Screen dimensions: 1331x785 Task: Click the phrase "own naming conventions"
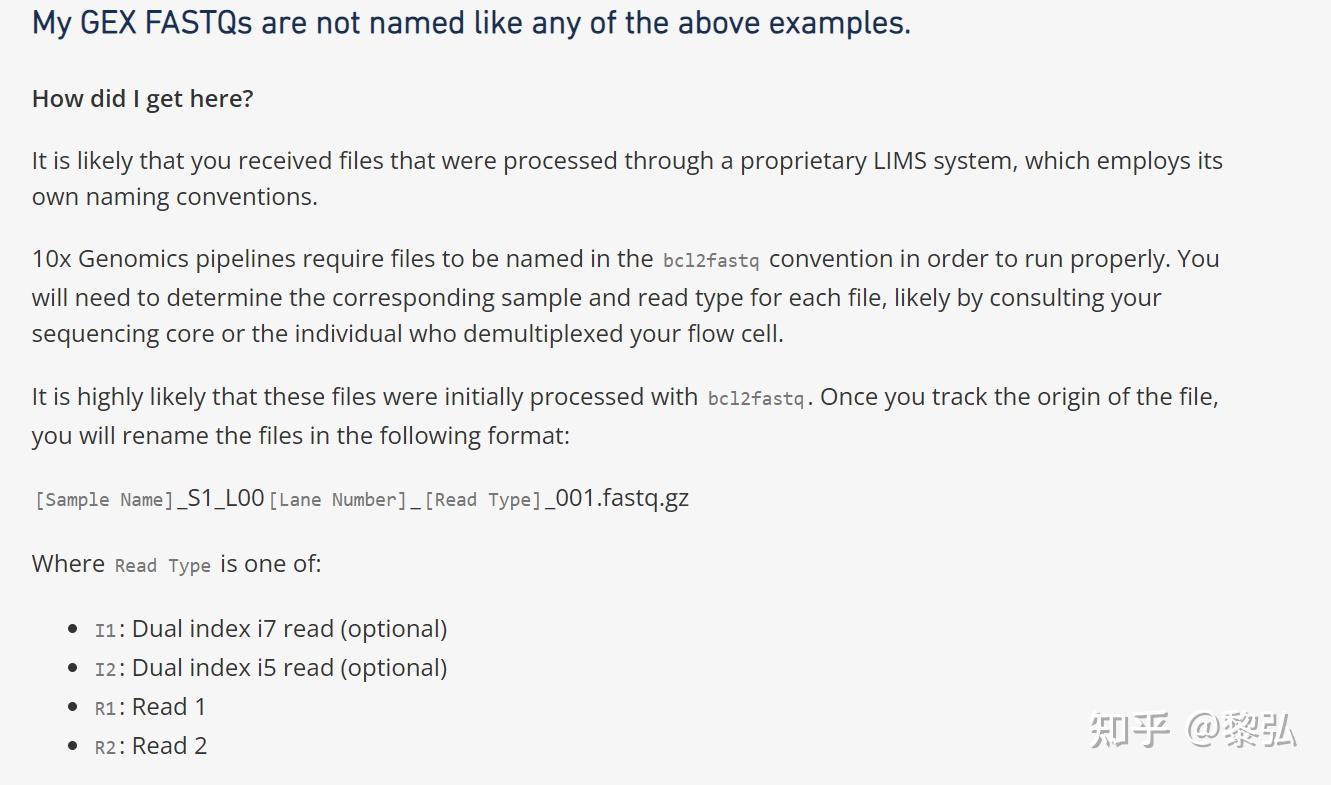tap(174, 197)
